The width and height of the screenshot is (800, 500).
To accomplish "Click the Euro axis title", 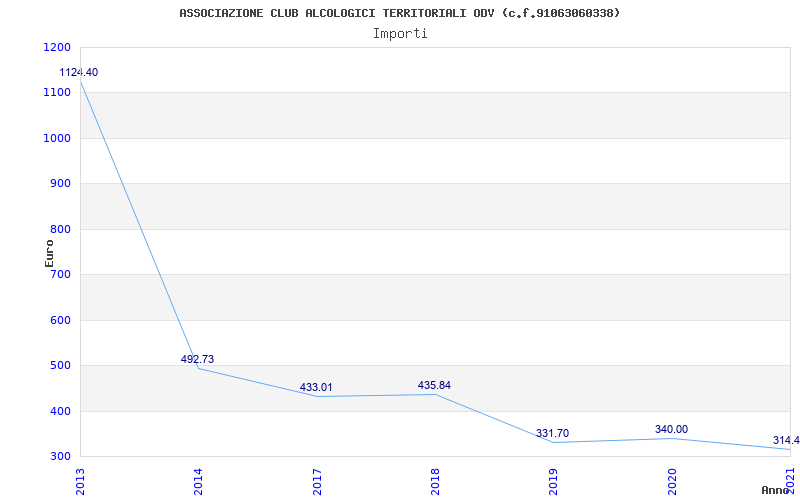I will click(x=49, y=253).
